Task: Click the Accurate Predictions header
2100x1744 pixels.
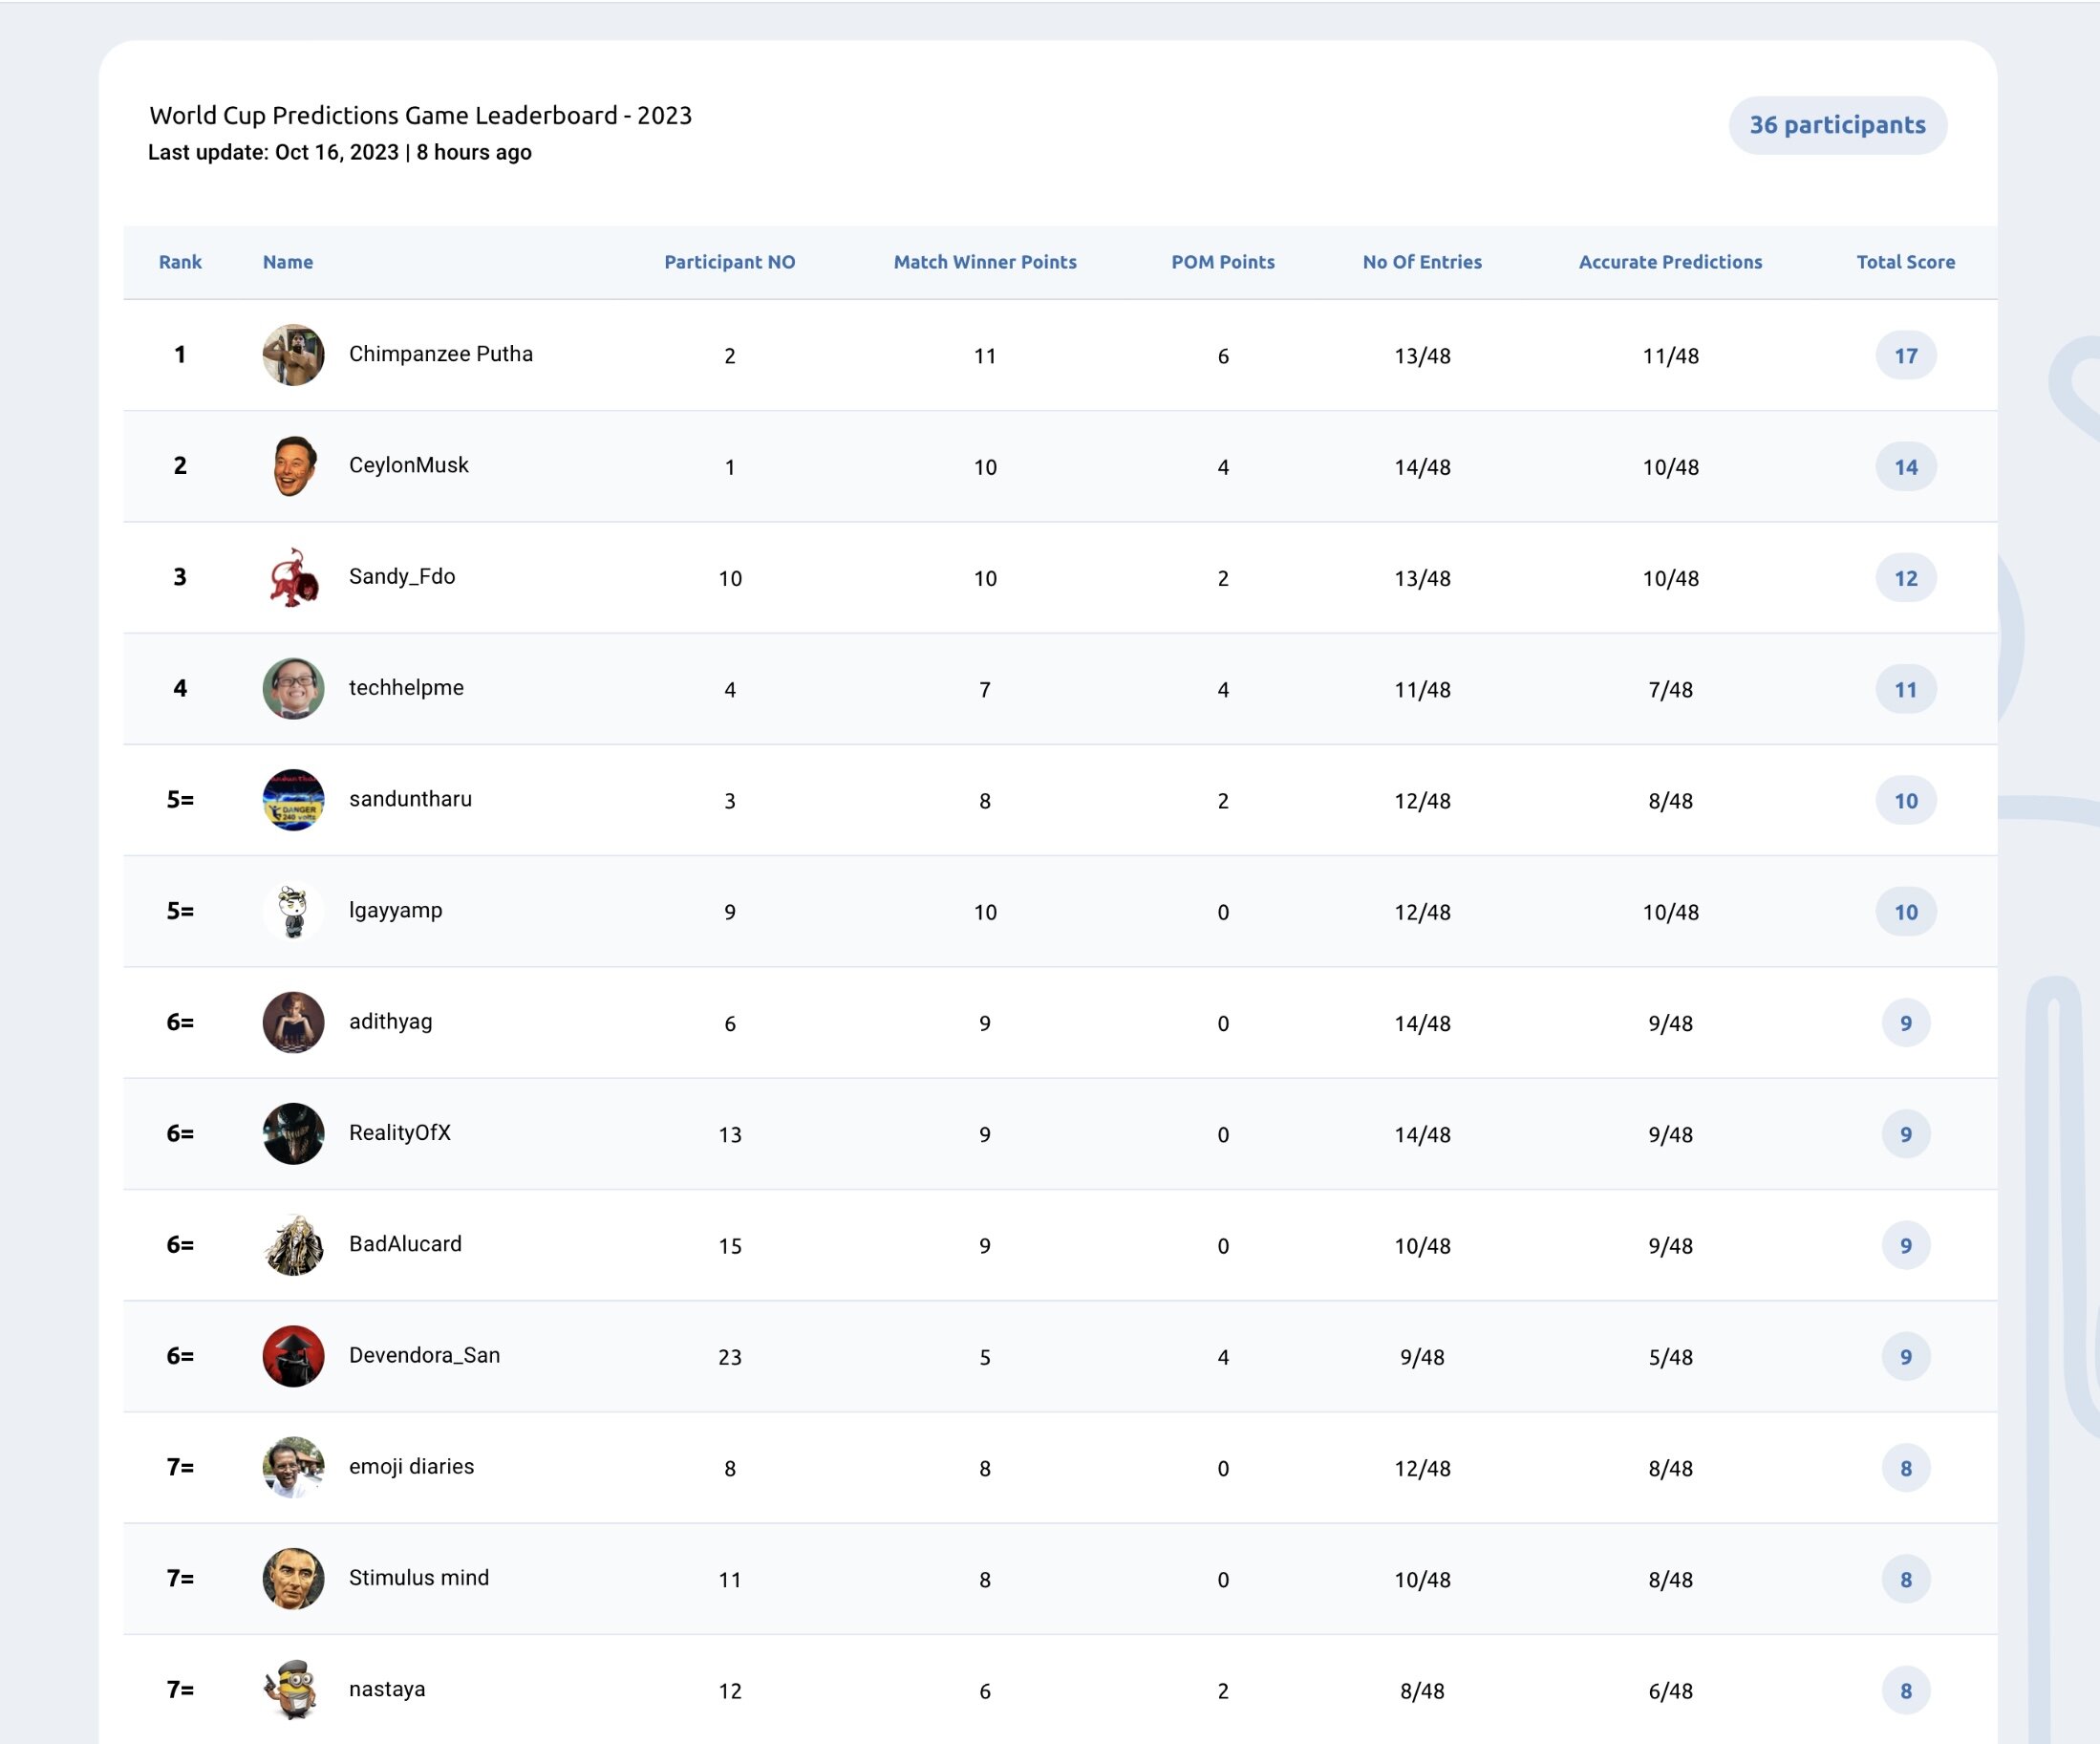Action: point(1670,262)
